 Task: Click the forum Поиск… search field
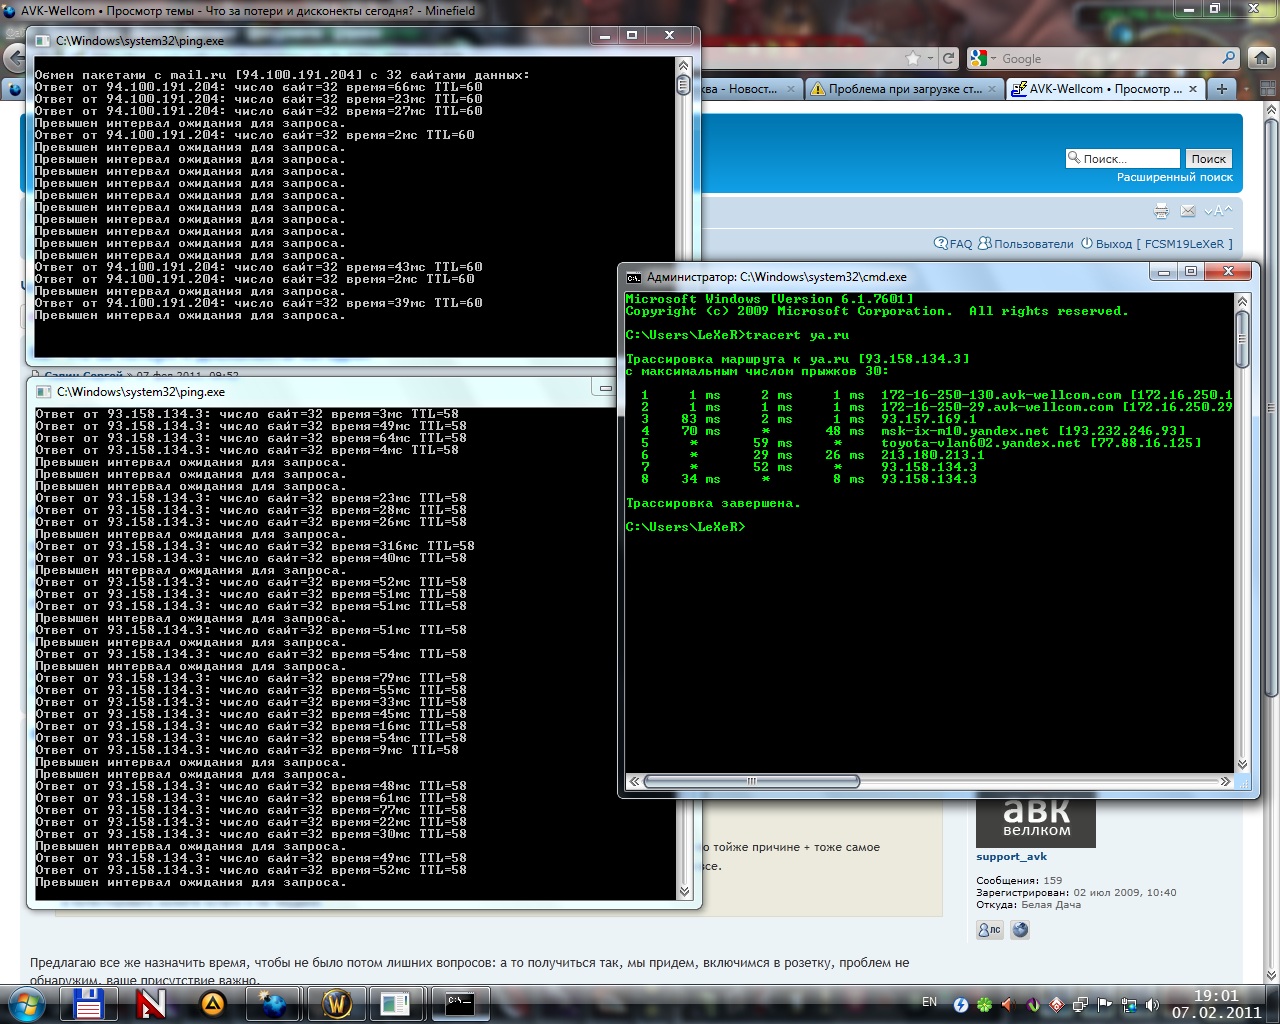pyautogui.click(x=1123, y=158)
